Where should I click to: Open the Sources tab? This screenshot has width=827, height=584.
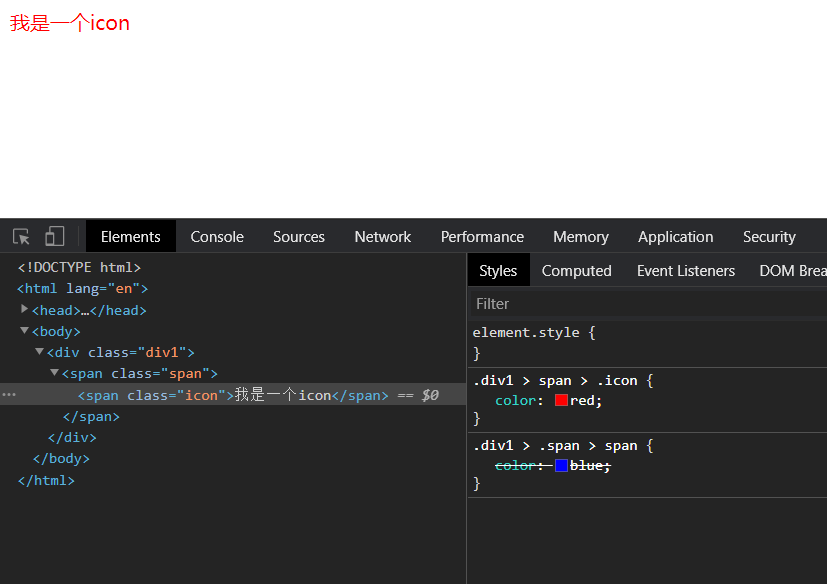click(299, 237)
